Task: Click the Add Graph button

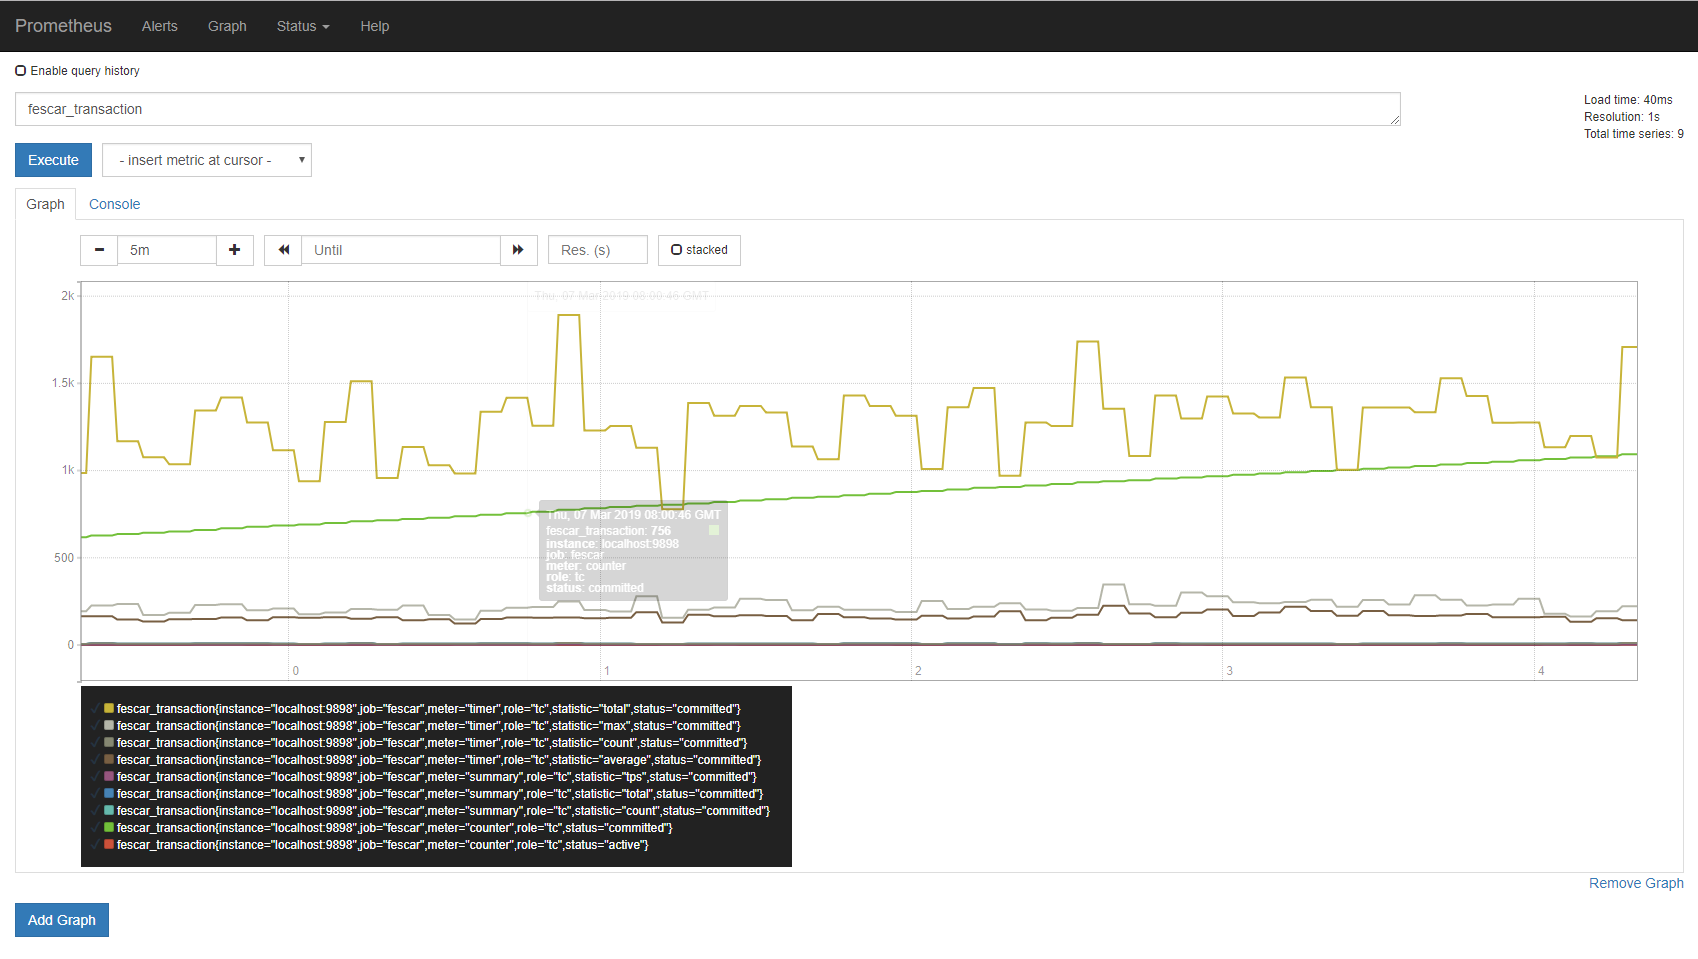Action: point(62,920)
